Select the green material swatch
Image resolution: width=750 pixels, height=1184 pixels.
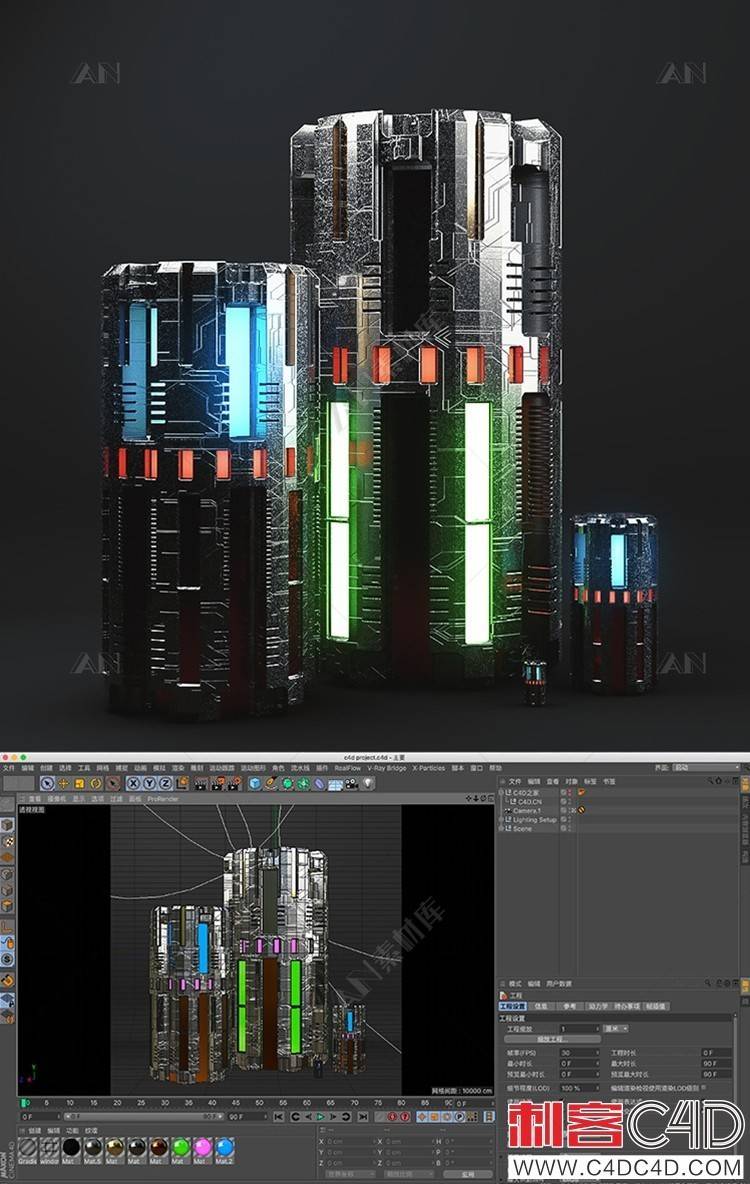pyautogui.click(x=181, y=1149)
